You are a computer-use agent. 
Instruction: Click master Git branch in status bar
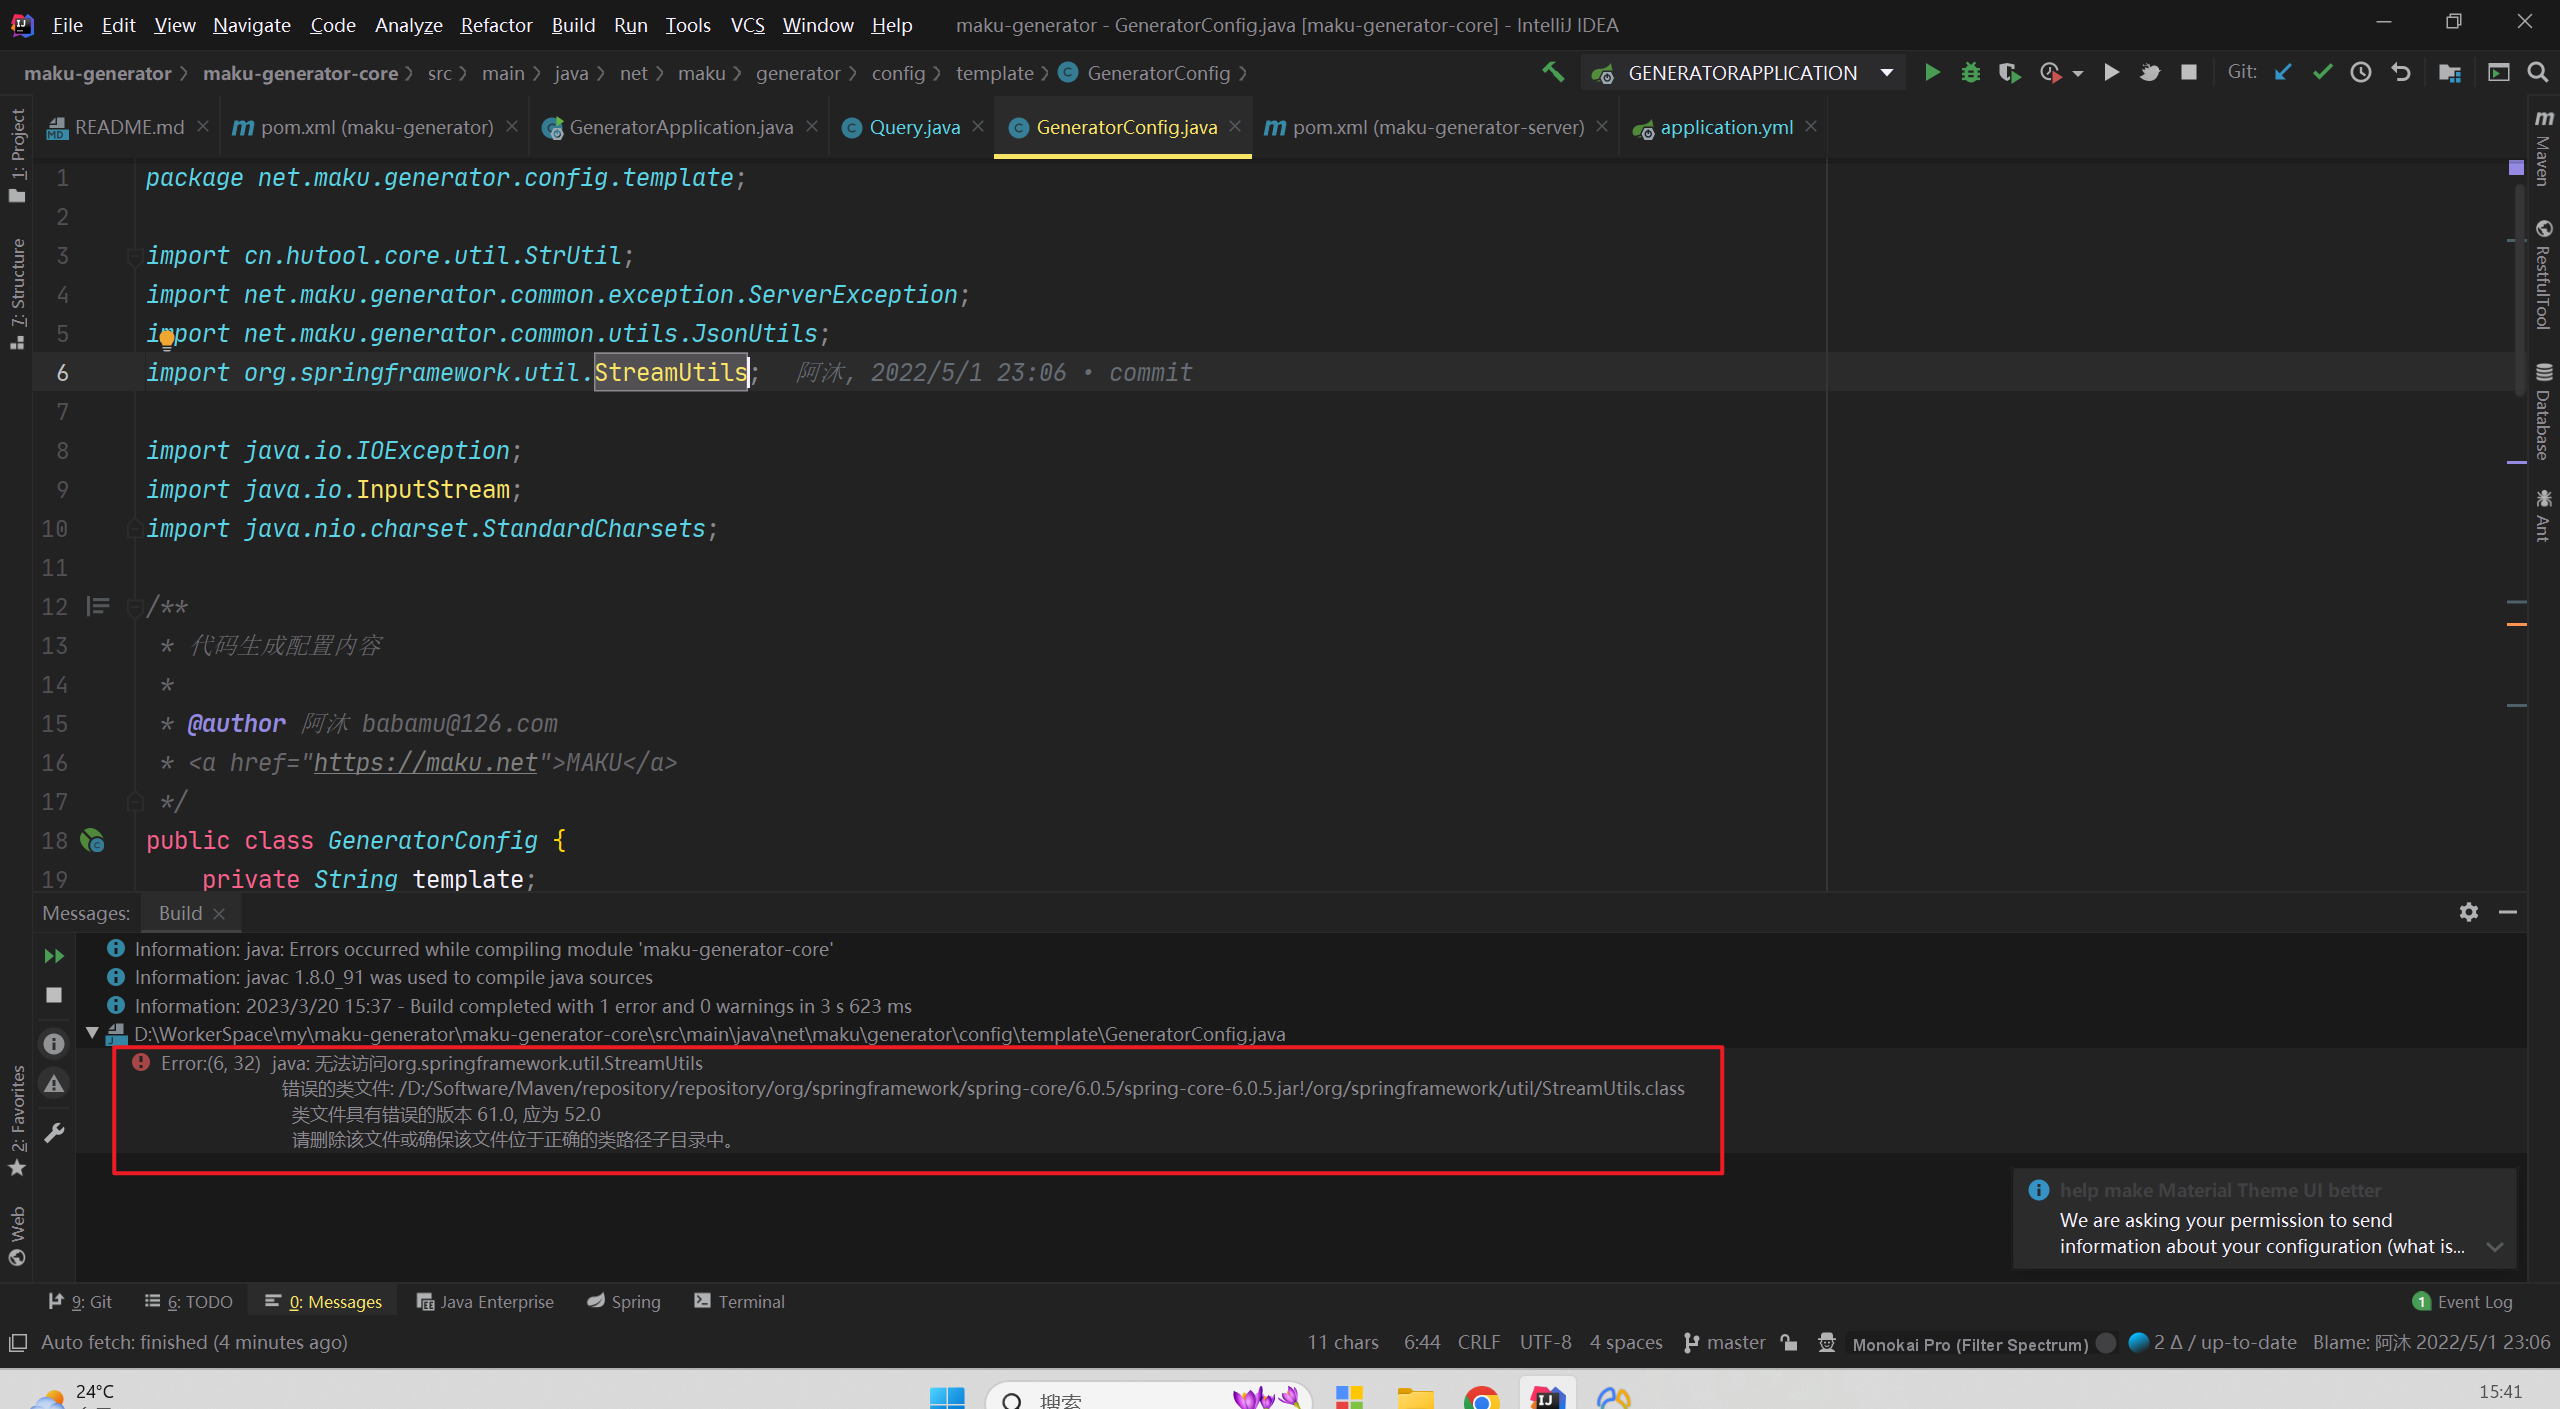click(x=1724, y=1342)
